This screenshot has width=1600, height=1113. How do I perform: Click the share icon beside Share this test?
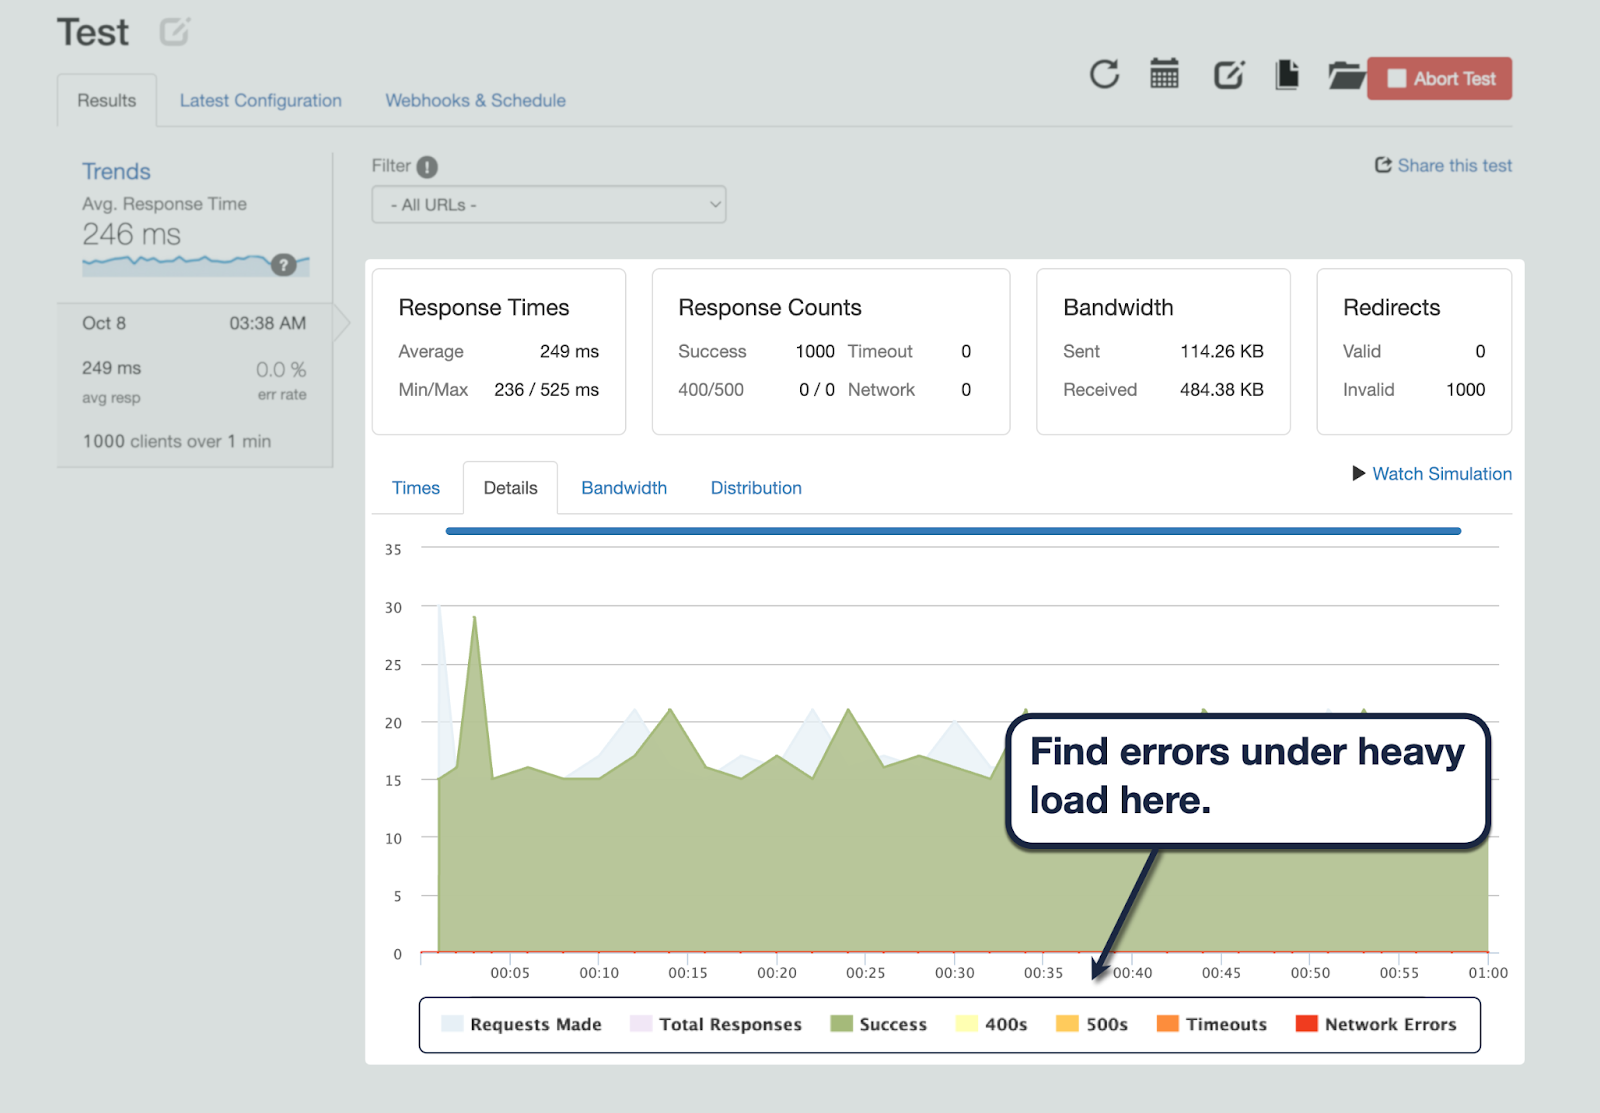(1383, 165)
